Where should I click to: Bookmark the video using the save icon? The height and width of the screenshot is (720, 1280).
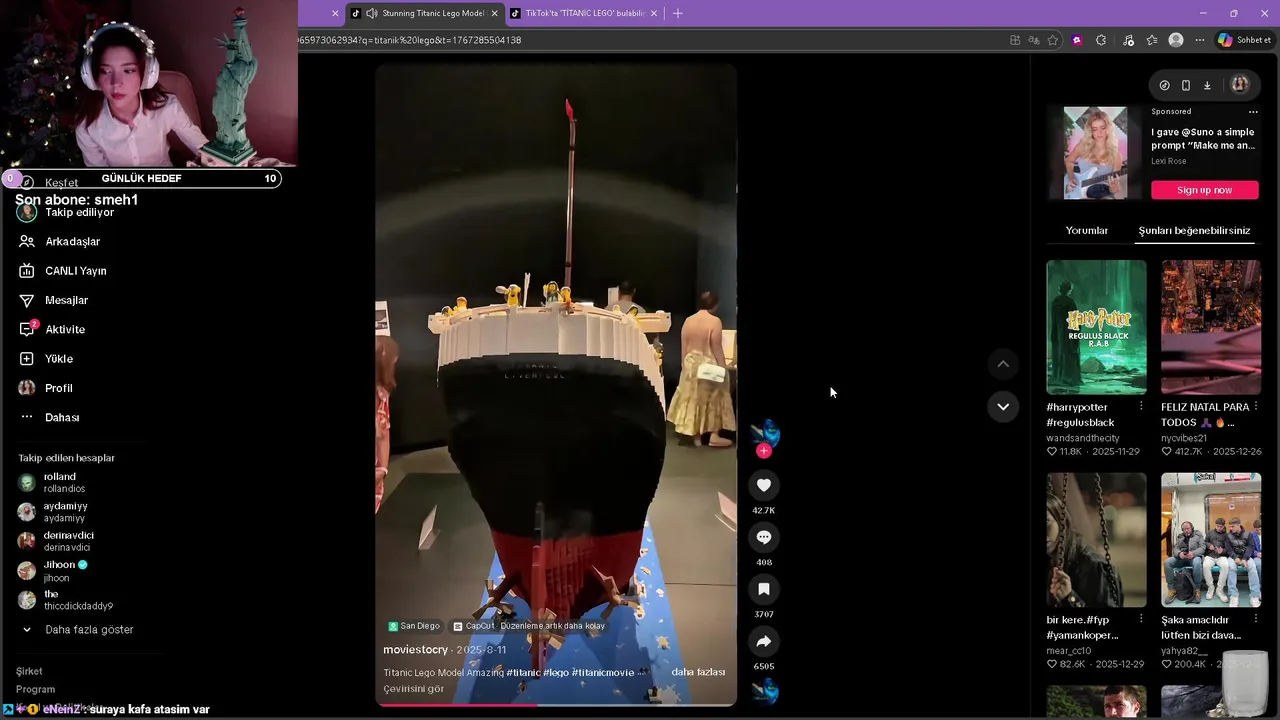point(764,589)
